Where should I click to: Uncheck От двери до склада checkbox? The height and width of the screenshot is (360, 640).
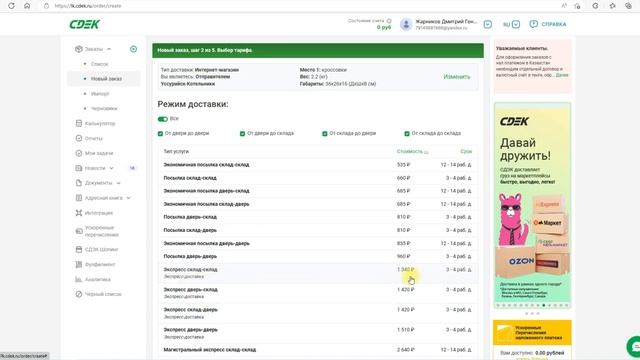pos(242,133)
